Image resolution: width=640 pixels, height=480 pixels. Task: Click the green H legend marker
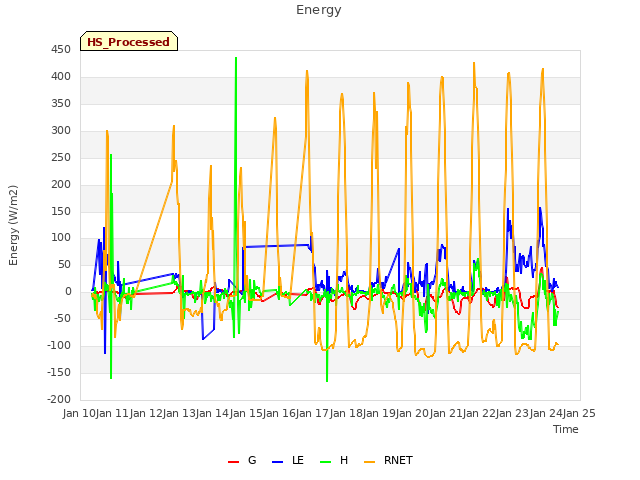point(326,462)
